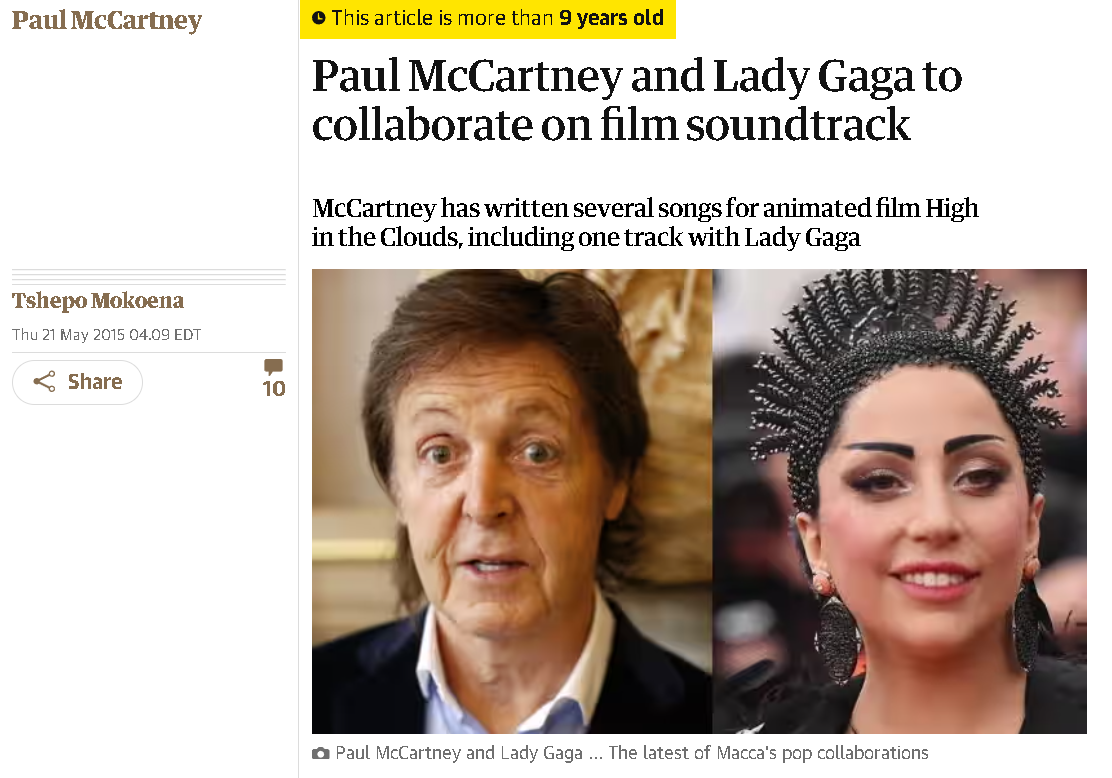Open the Paul McCartney topic link

pos(107,21)
